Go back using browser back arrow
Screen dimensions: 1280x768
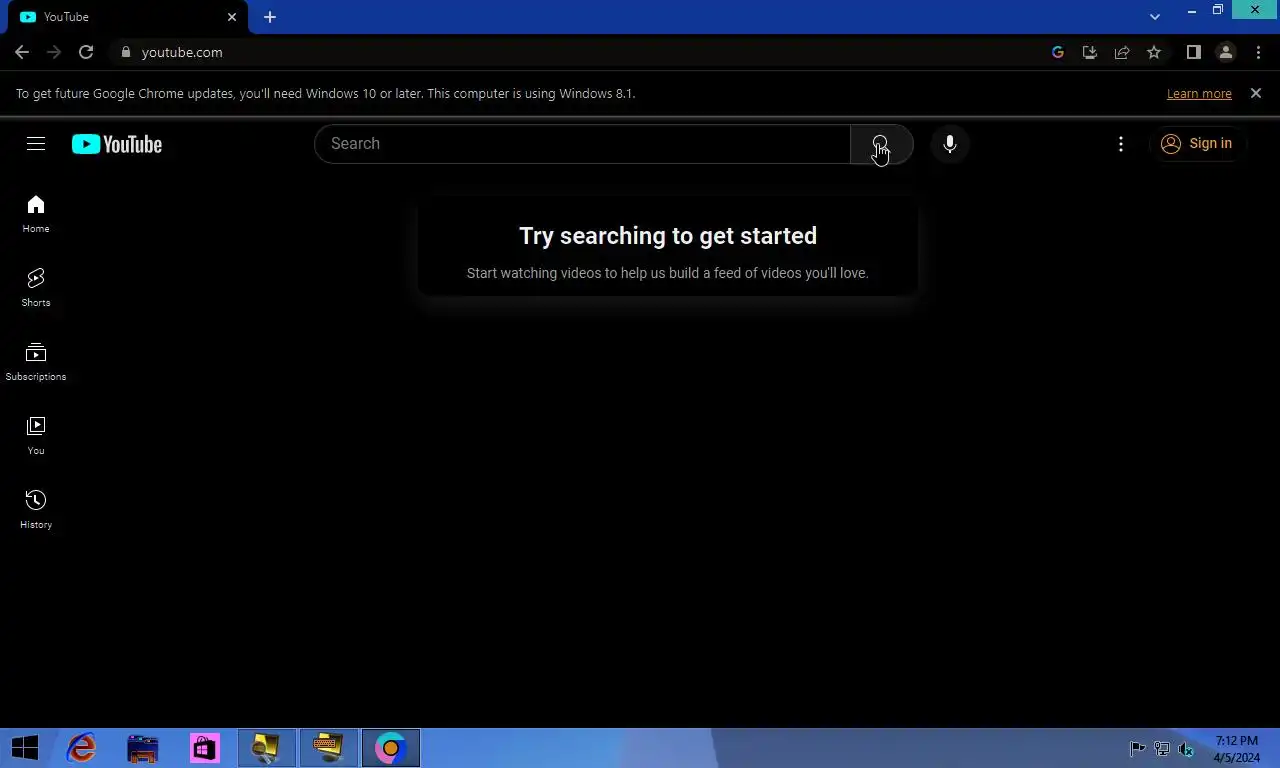tap(22, 52)
